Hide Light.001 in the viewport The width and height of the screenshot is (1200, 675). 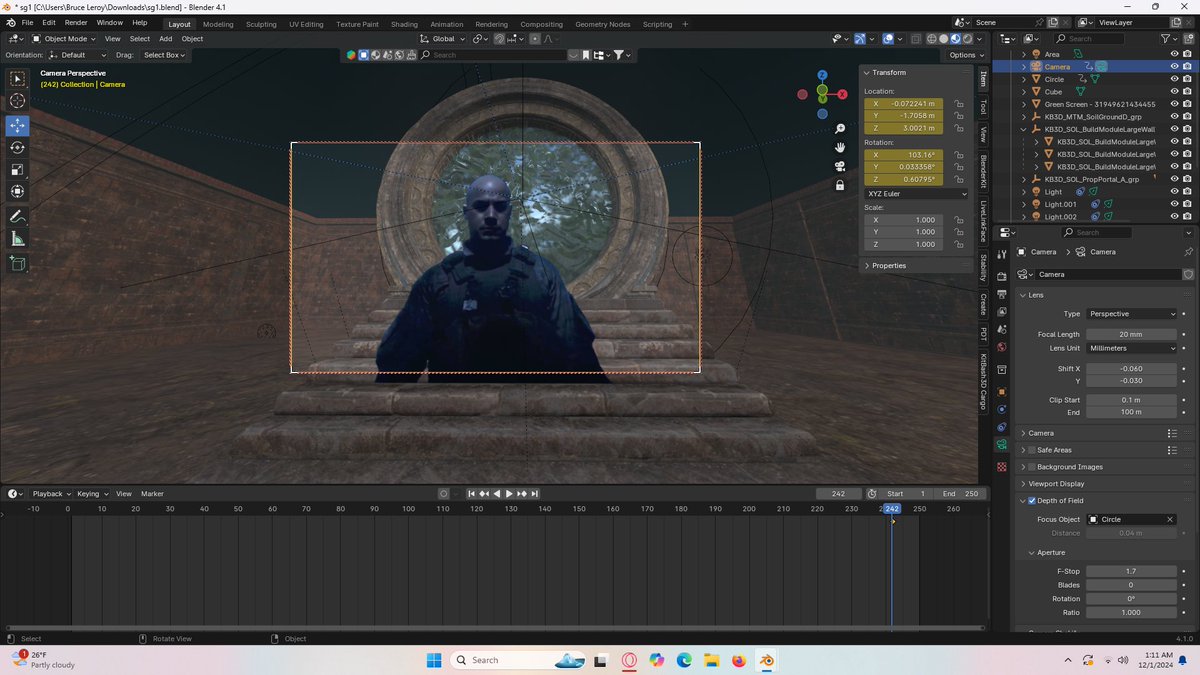click(1175, 204)
